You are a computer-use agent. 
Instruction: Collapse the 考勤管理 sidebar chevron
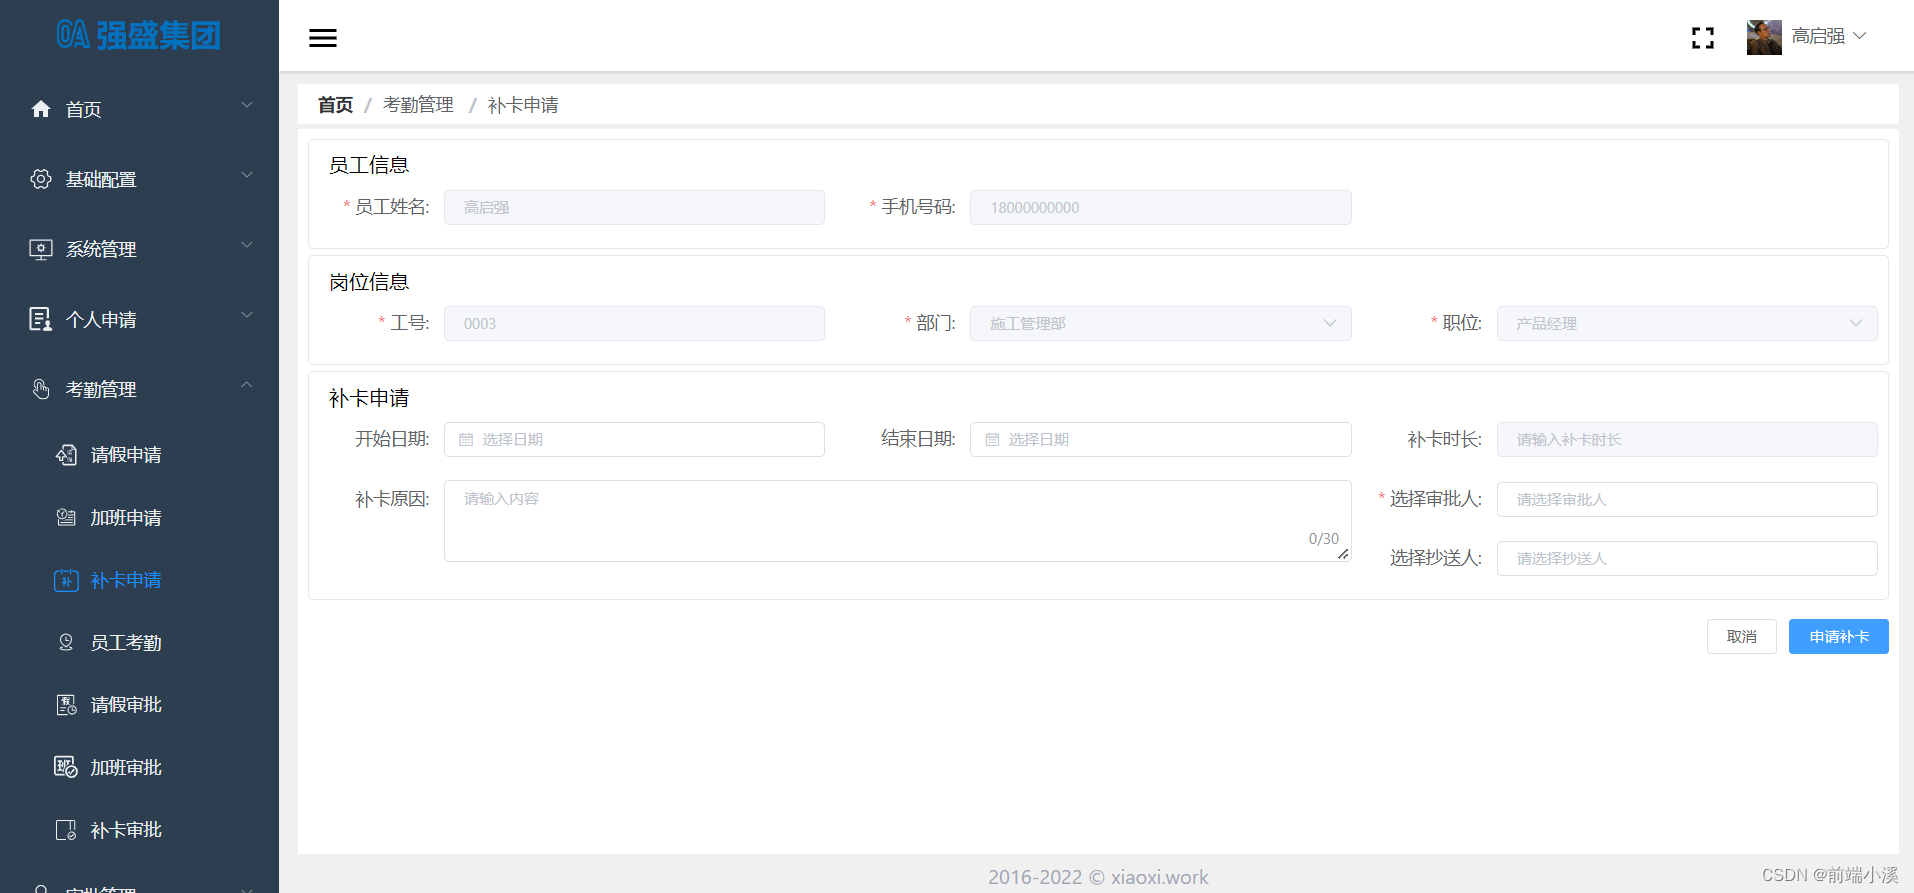247,385
